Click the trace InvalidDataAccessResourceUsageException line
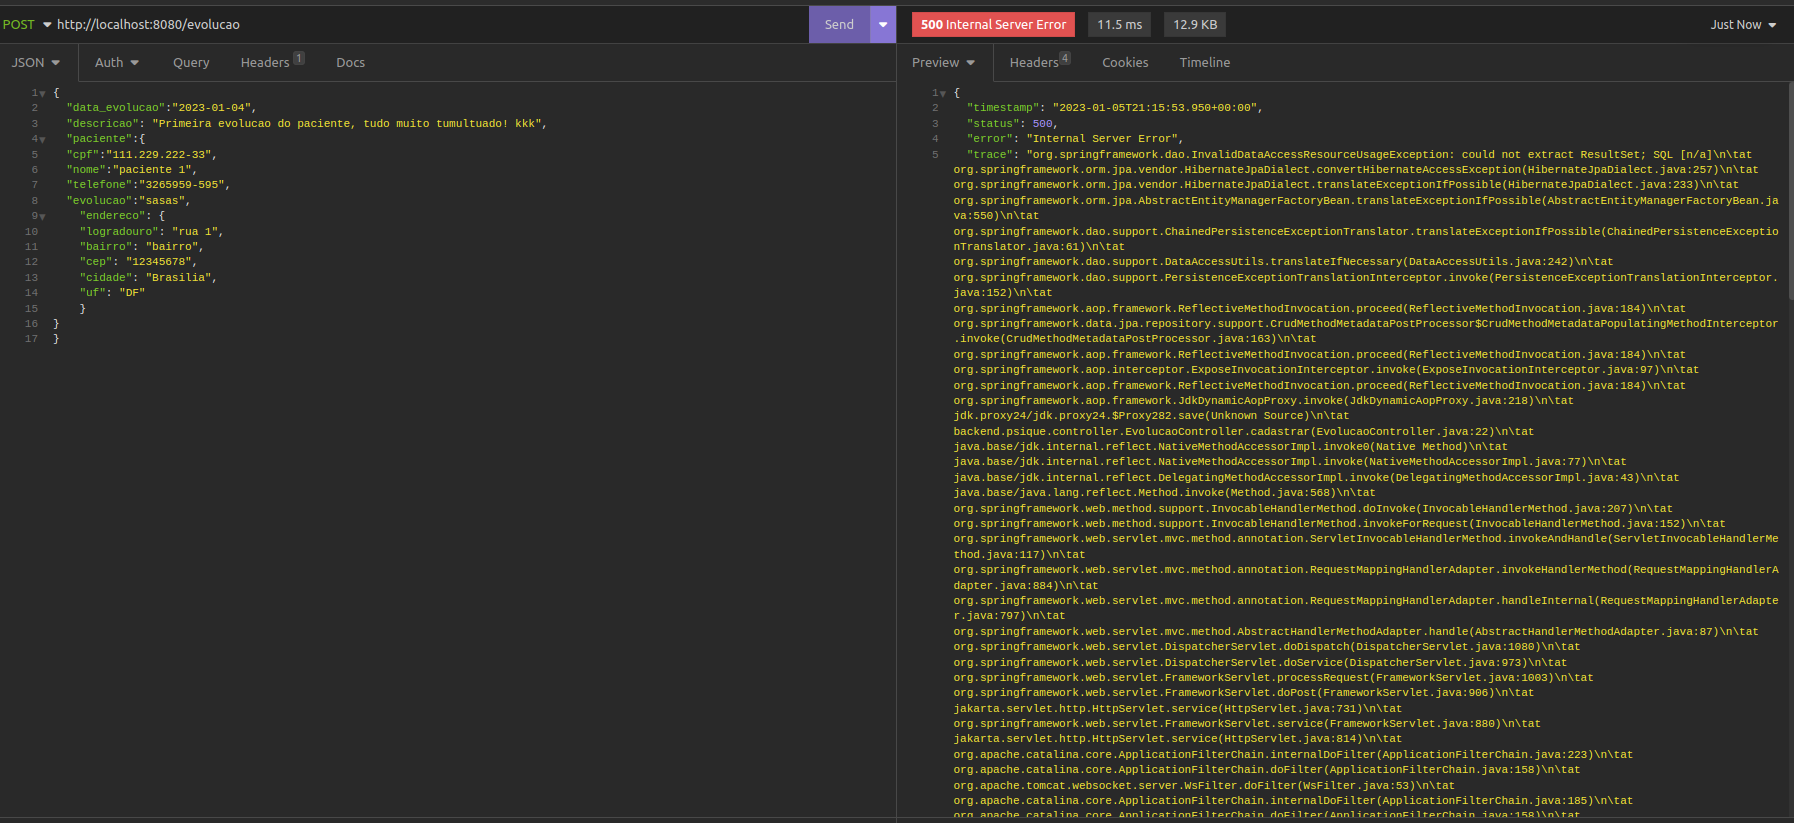 coord(1359,155)
